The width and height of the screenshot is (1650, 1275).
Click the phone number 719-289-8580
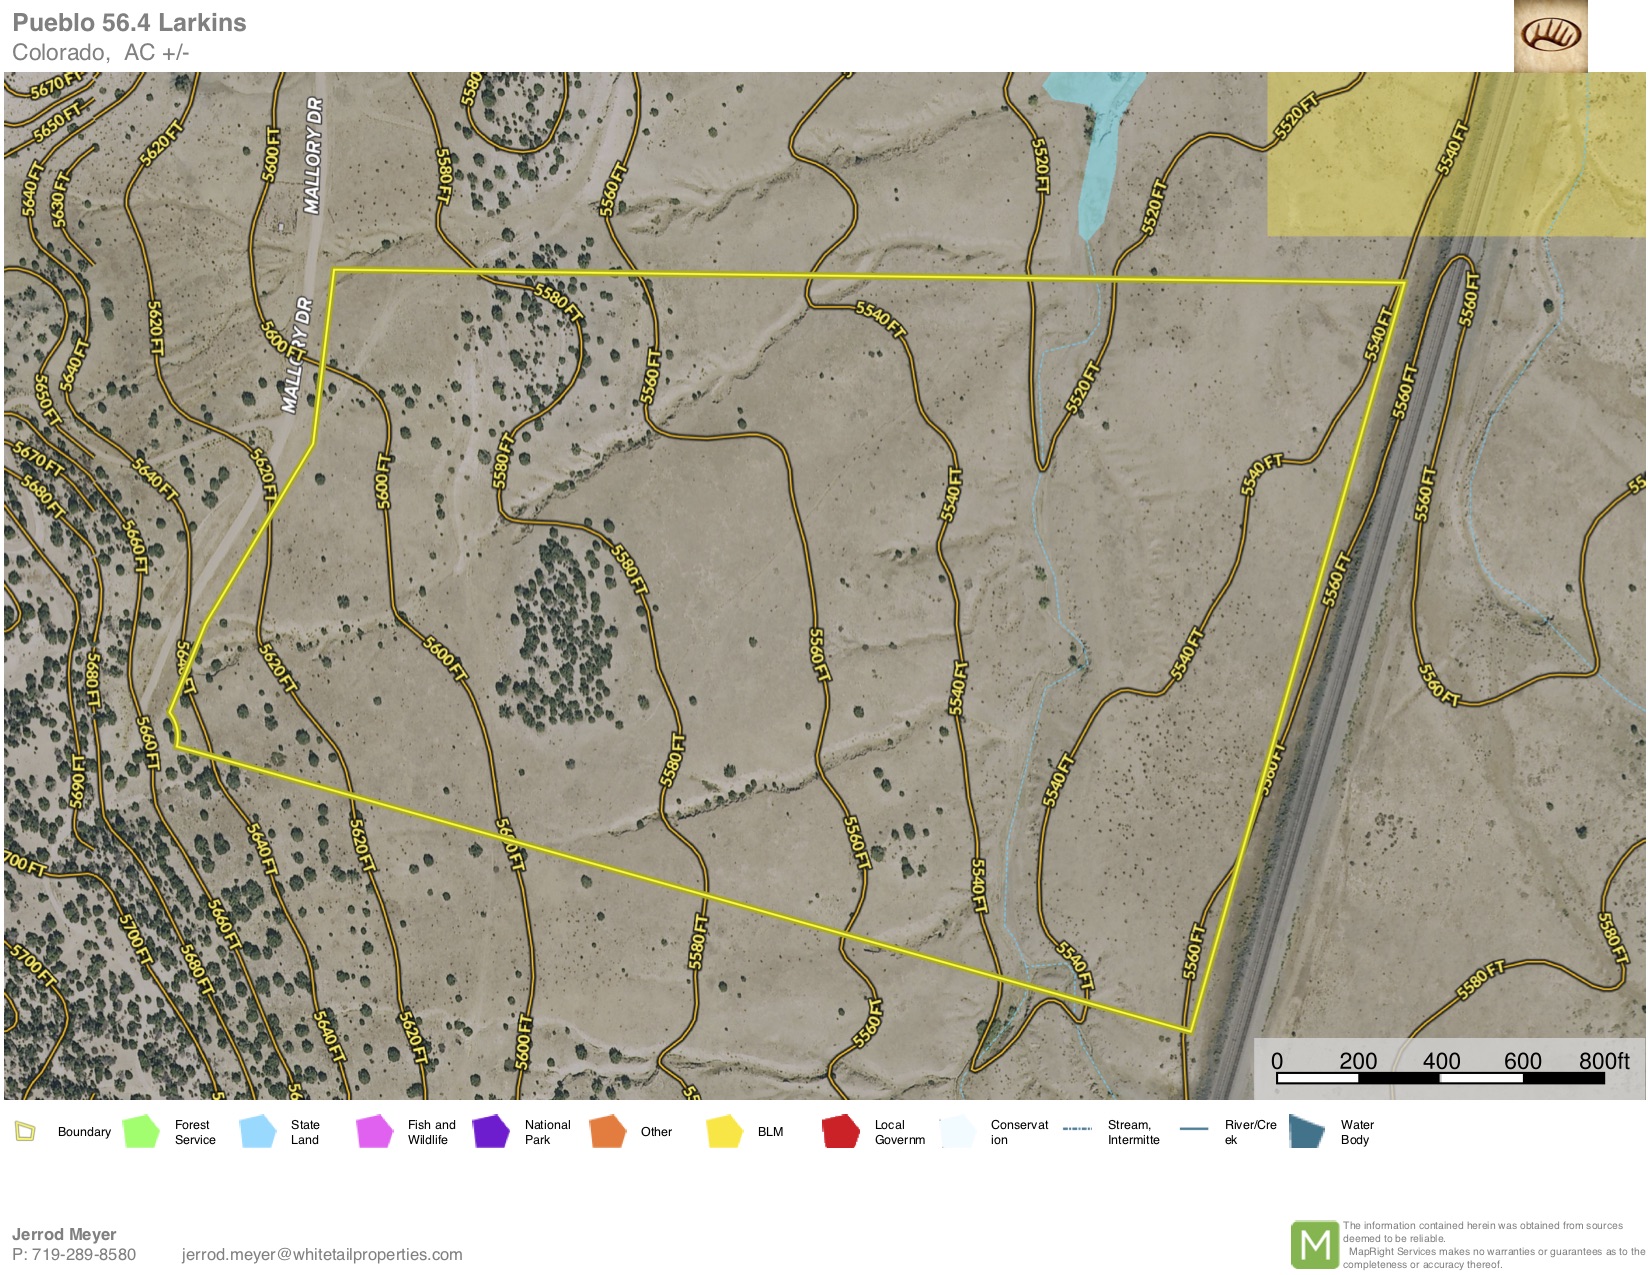pos(84,1255)
